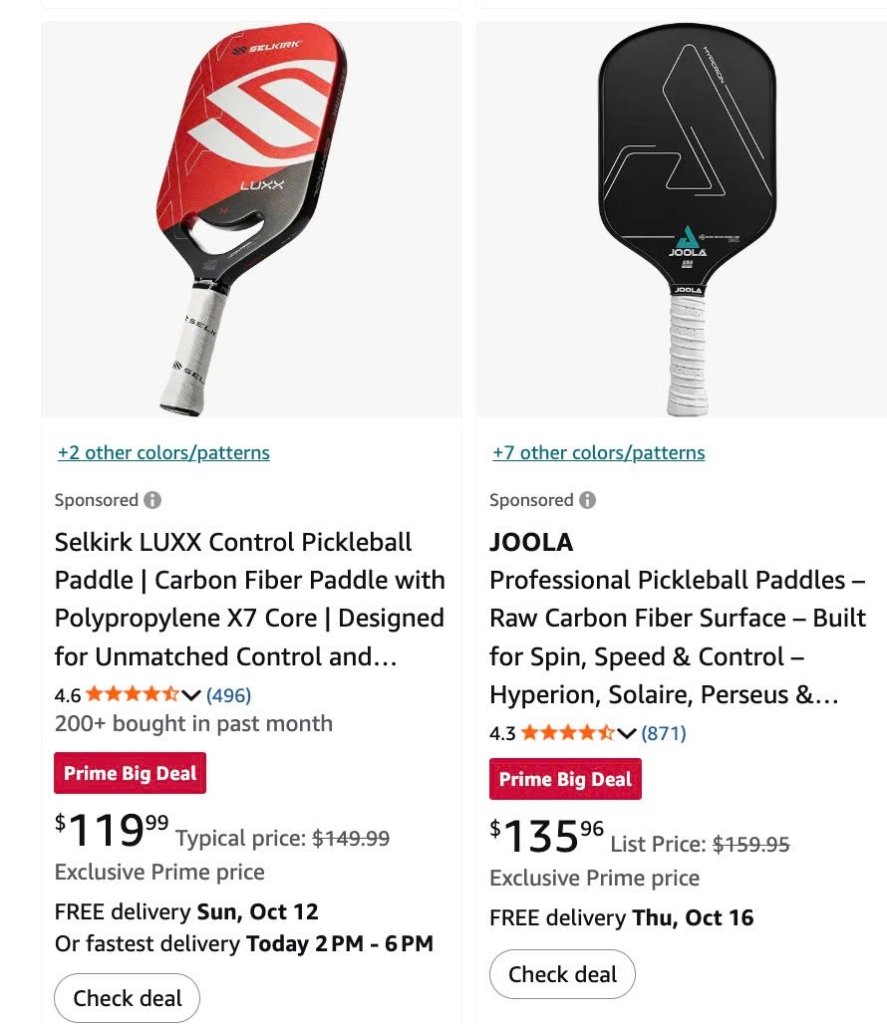Click the $135.96 JOOLA price
Image resolution: width=887 pixels, height=1024 pixels.
click(547, 836)
